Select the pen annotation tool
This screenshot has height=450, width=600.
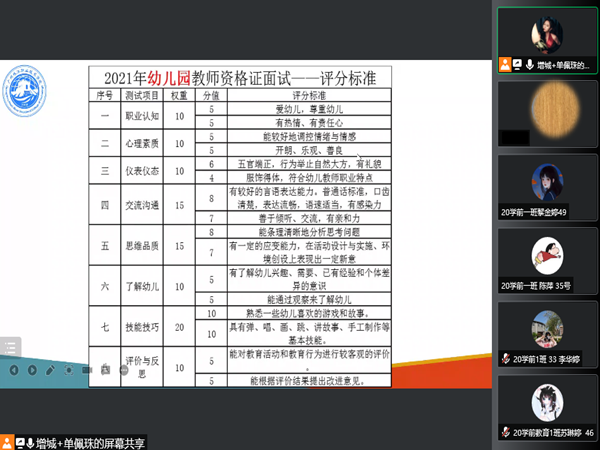click(x=50, y=369)
